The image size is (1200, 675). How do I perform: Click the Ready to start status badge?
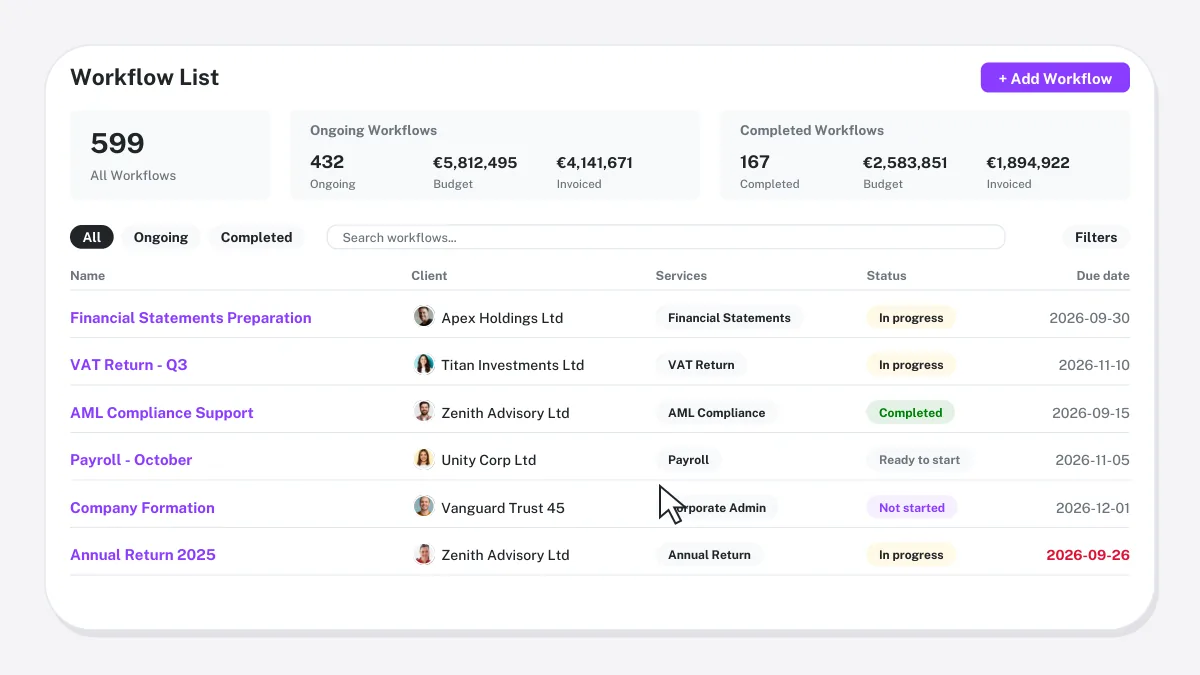pos(919,460)
